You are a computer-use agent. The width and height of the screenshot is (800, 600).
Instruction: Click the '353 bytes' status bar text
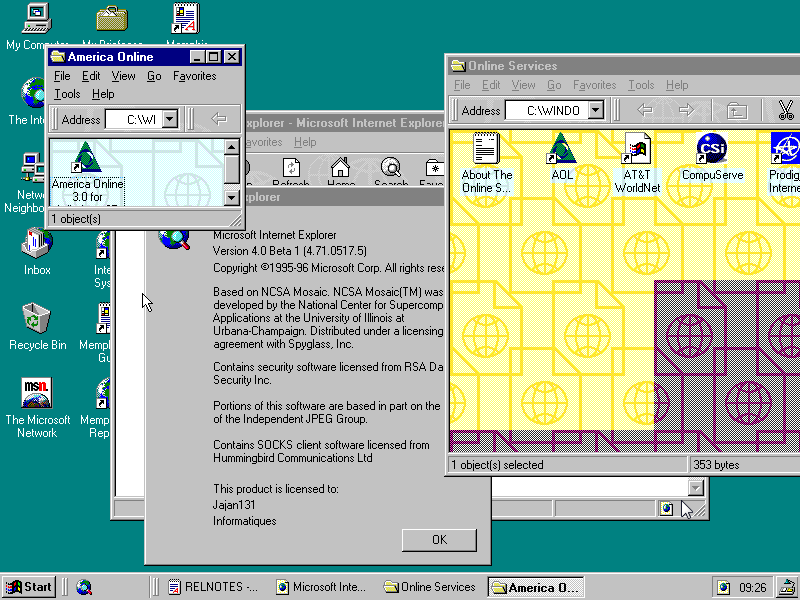pyautogui.click(x=716, y=465)
